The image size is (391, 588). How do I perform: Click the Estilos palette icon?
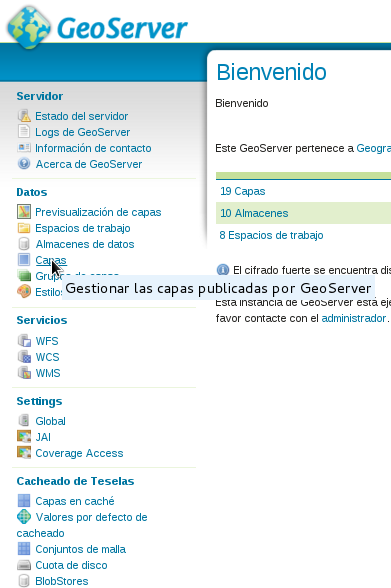[x=24, y=291]
